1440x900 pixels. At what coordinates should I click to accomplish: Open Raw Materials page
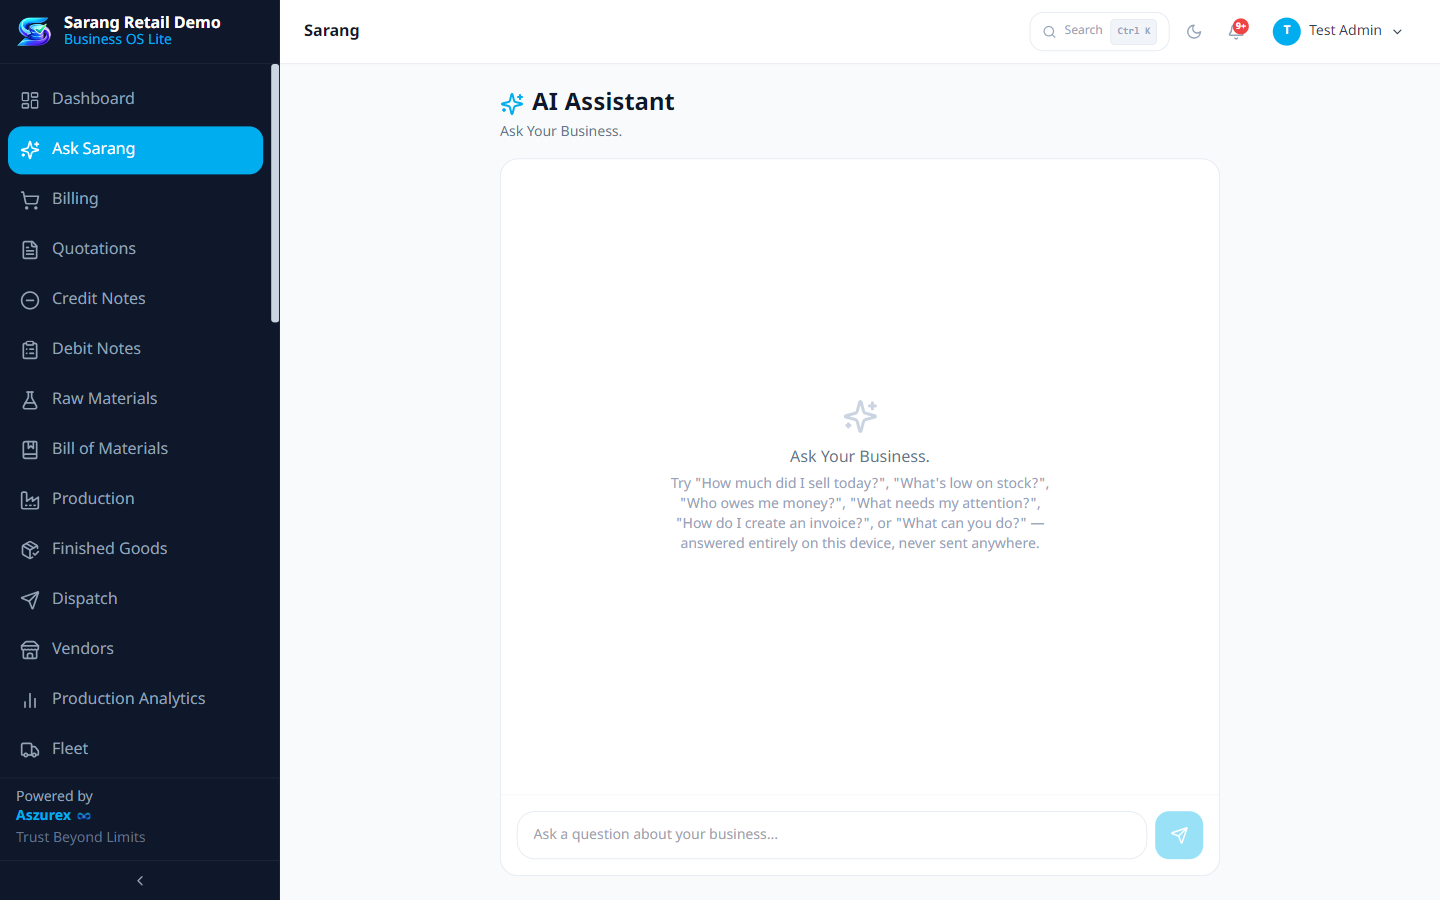click(x=135, y=399)
